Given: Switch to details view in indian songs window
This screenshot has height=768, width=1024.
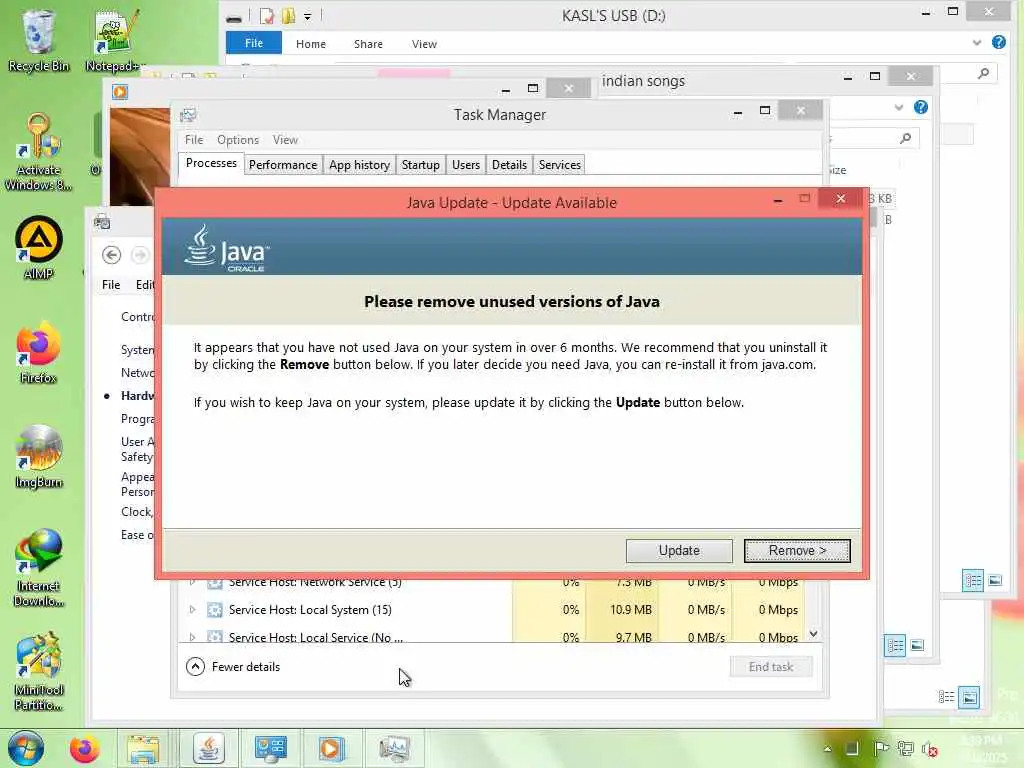Looking at the screenshot, I should tap(895, 645).
